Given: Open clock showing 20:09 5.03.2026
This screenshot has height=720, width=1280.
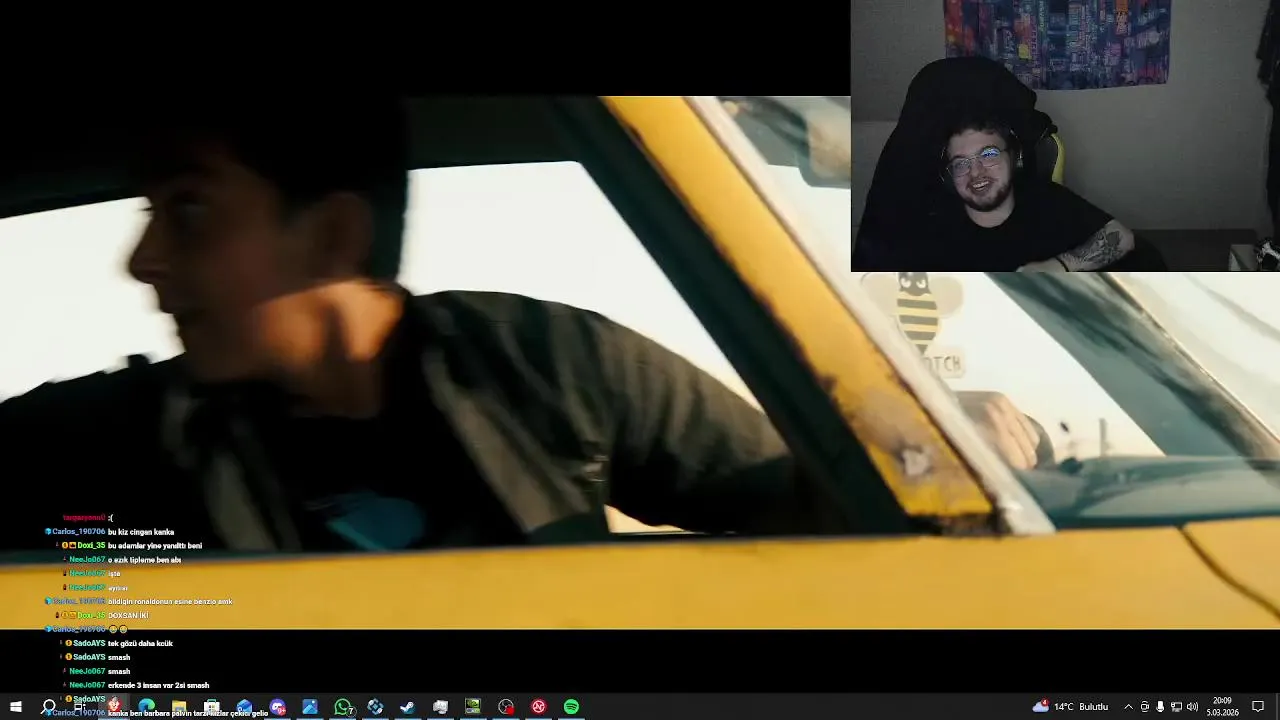Looking at the screenshot, I should click(x=1222, y=707).
